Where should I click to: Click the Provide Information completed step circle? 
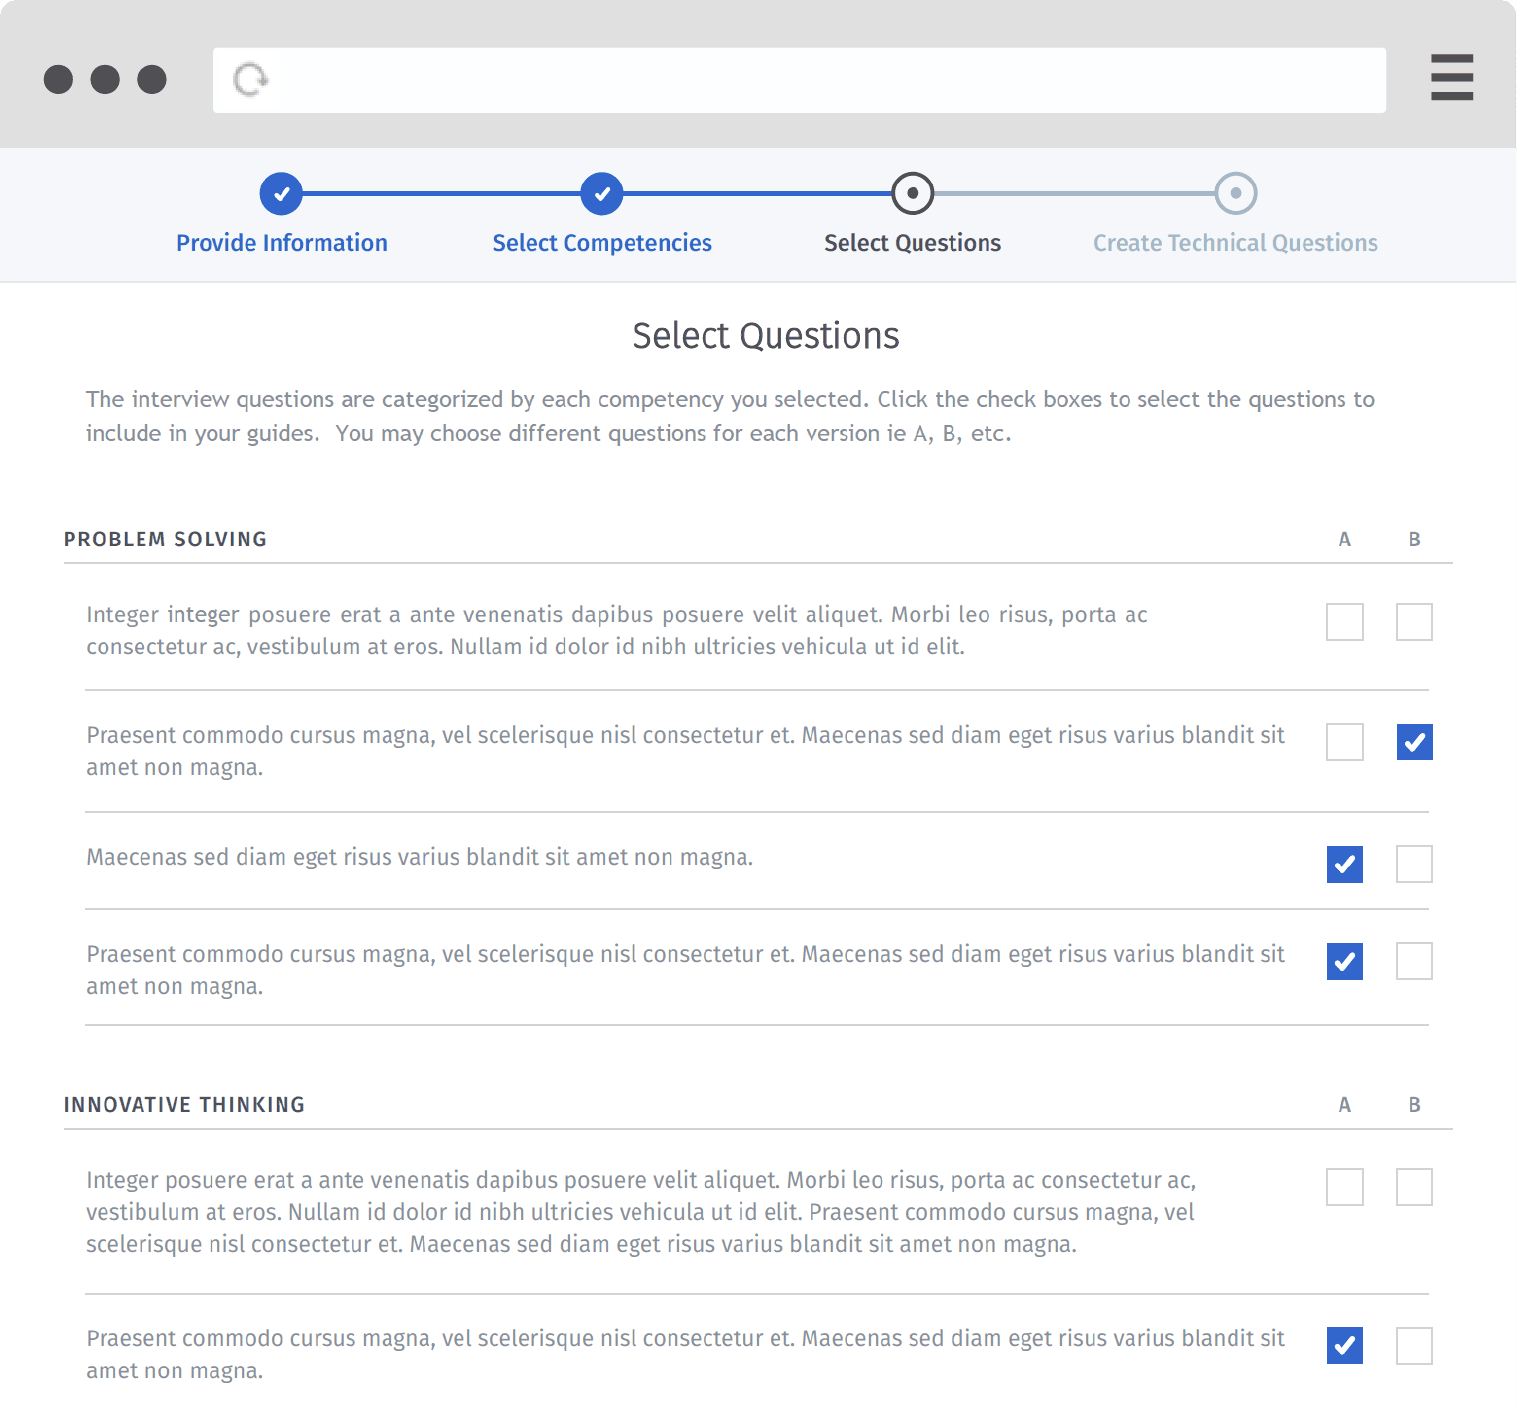[281, 194]
